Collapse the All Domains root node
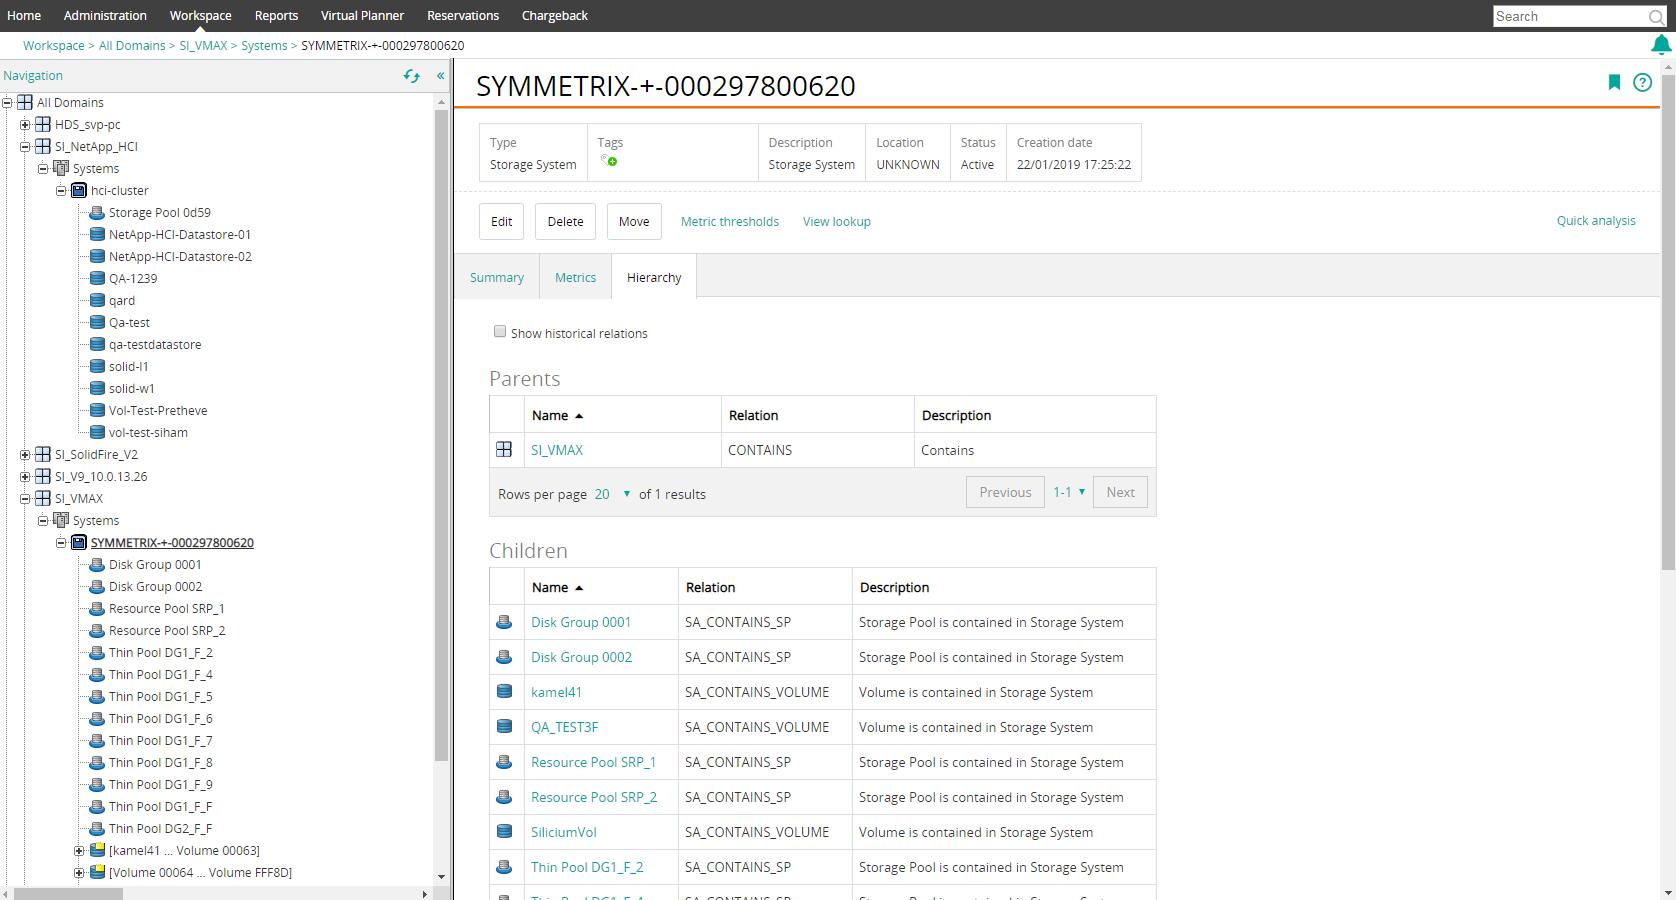The height and width of the screenshot is (900, 1676). pyautogui.click(x=7, y=103)
